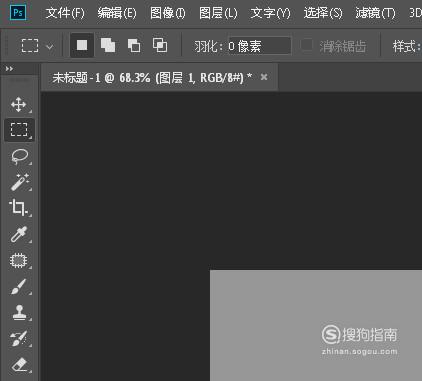Image resolution: width=422 pixels, height=381 pixels.
Task: Select the Eraser tool
Action: coord(19,364)
